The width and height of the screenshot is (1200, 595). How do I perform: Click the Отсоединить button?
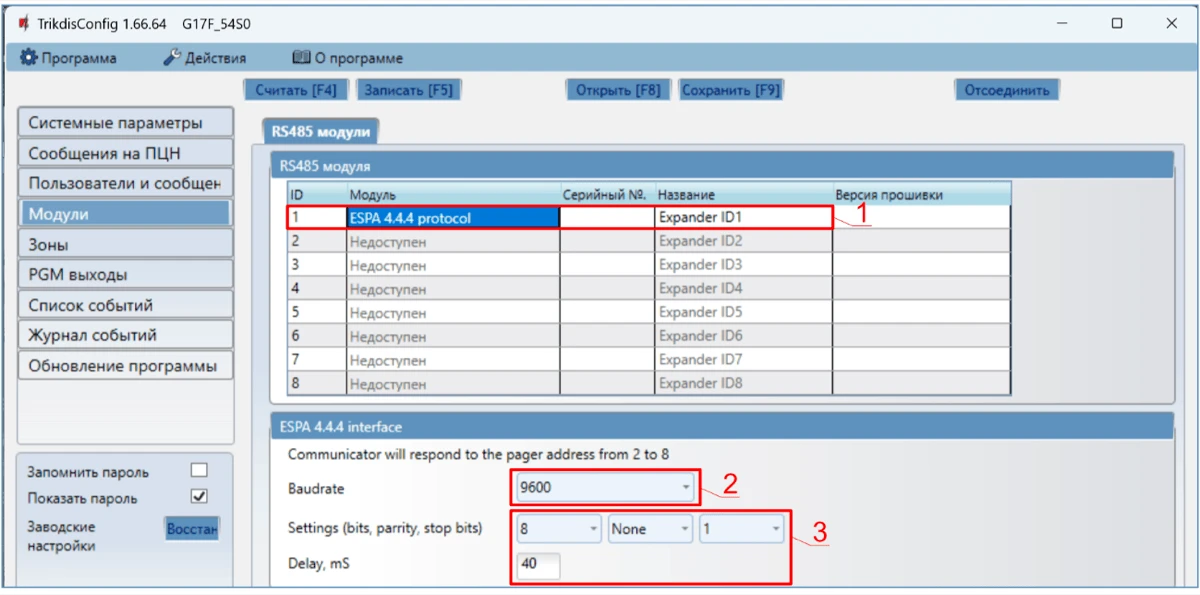click(1006, 90)
